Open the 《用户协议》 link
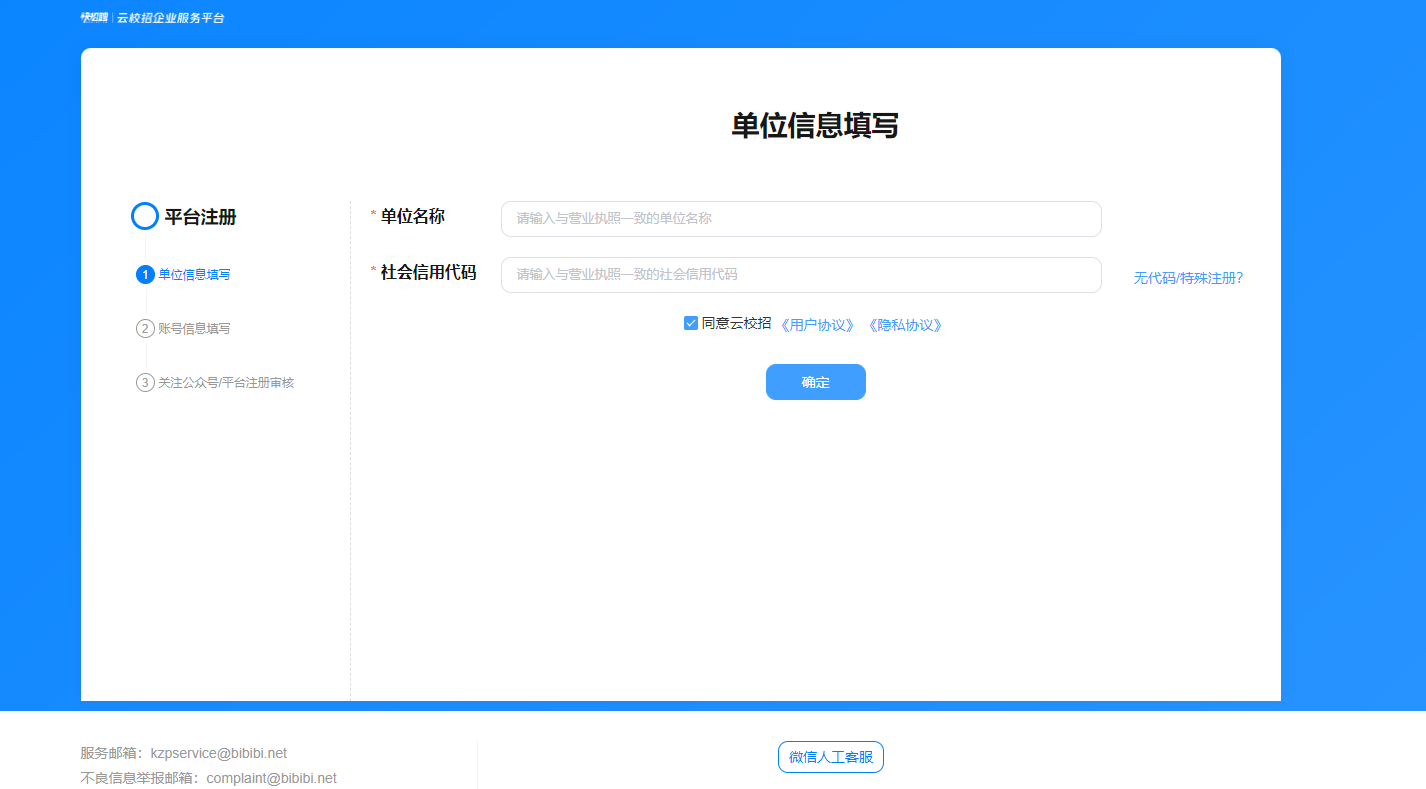The width and height of the screenshot is (1426, 789). (x=818, y=325)
